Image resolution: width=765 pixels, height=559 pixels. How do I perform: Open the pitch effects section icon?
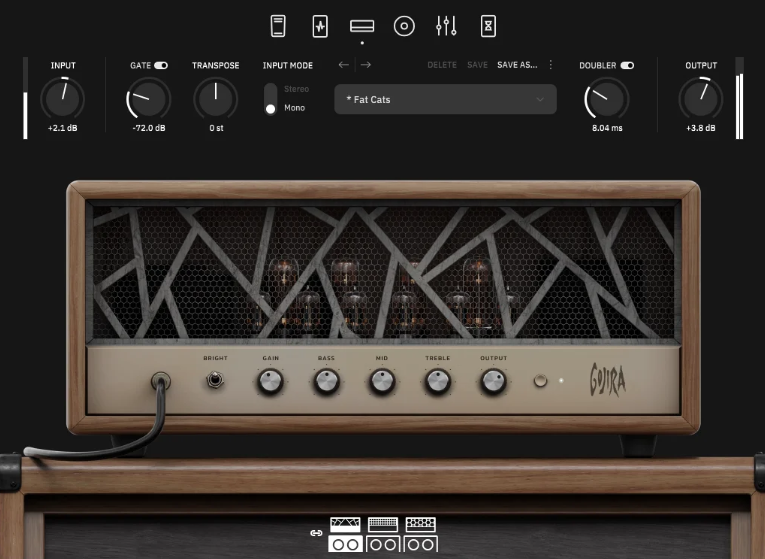[x=278, y=26]
